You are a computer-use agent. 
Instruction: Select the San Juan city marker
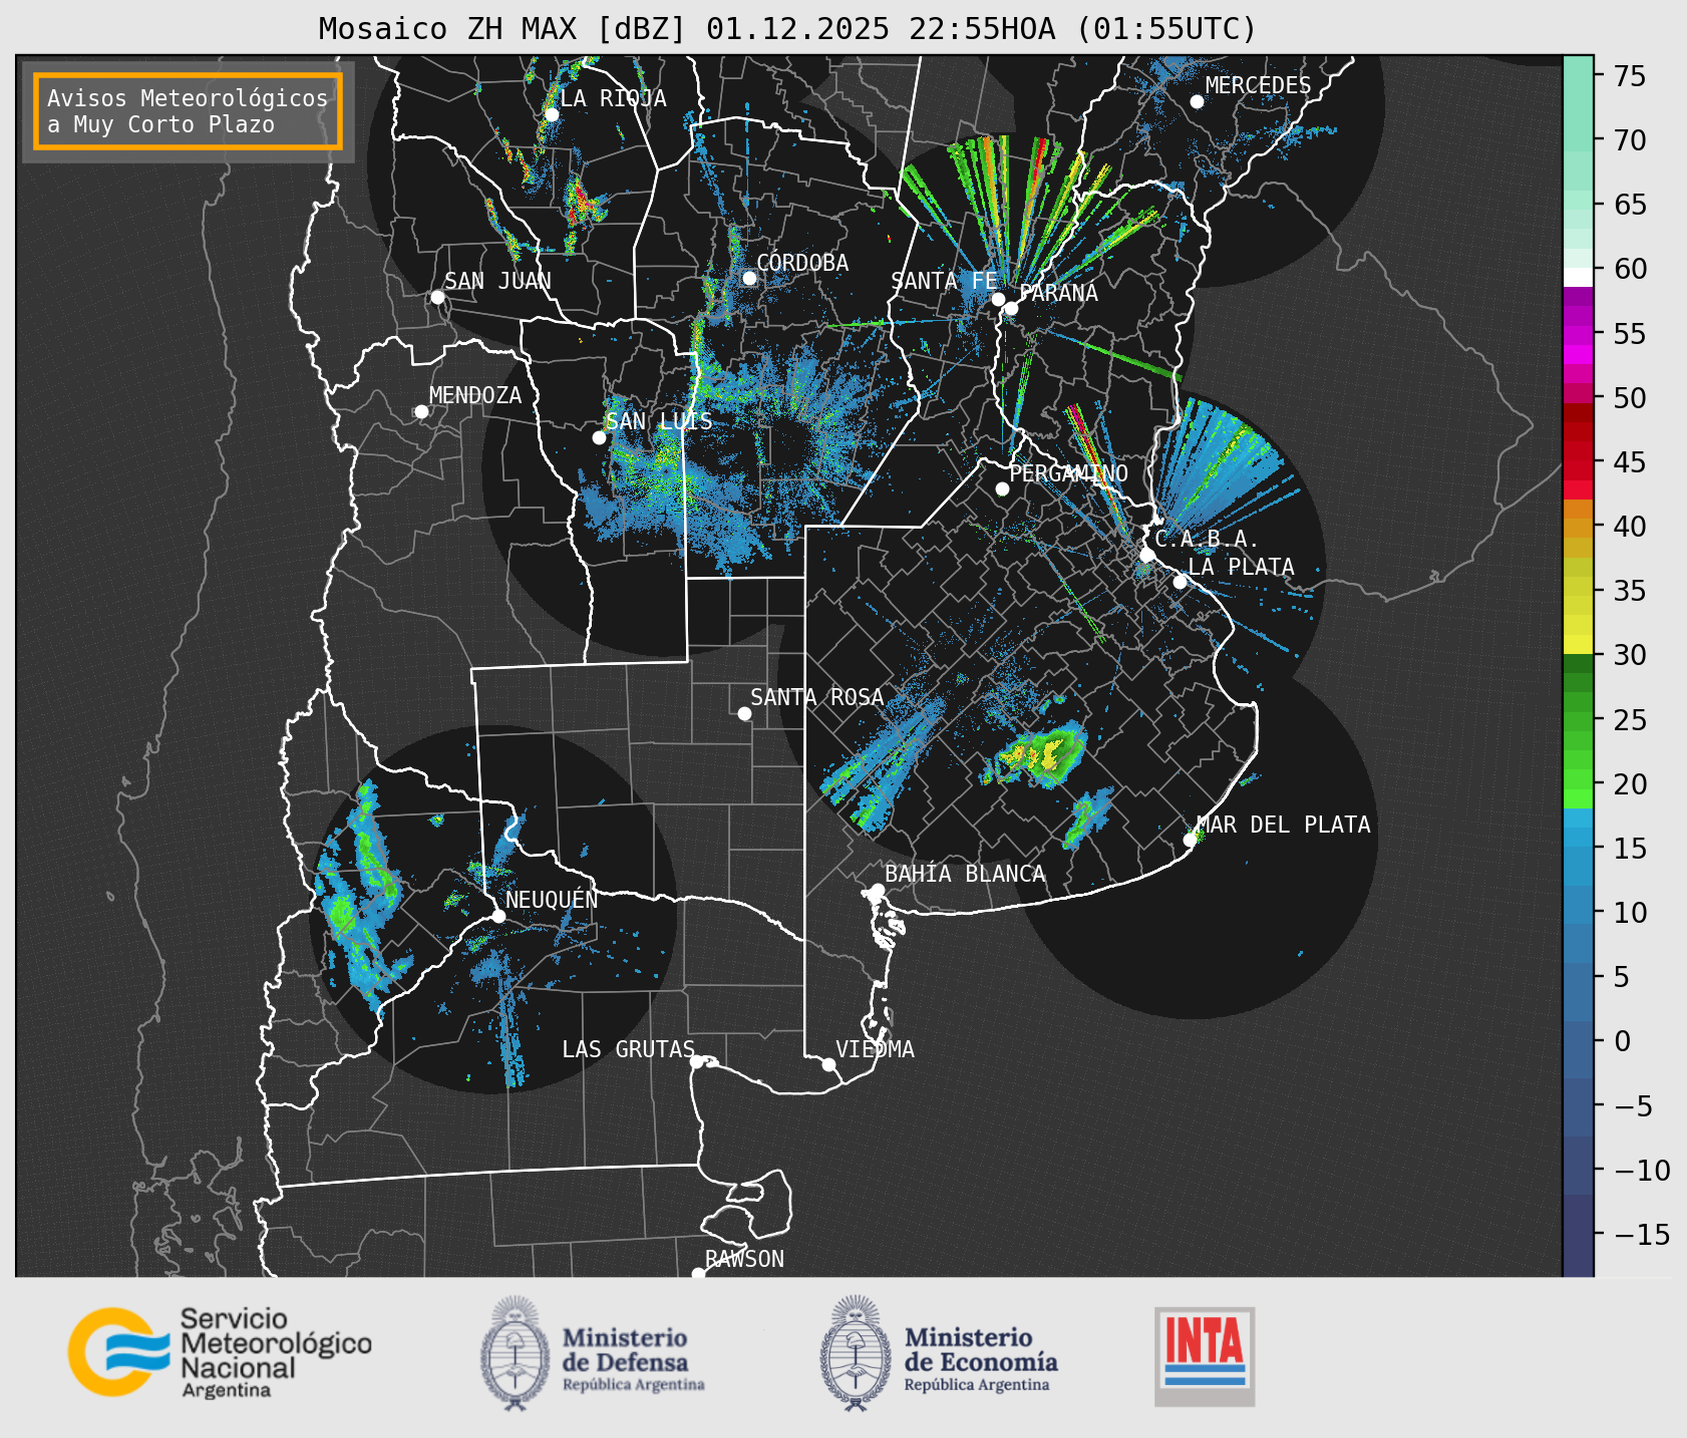click(437, 297)
